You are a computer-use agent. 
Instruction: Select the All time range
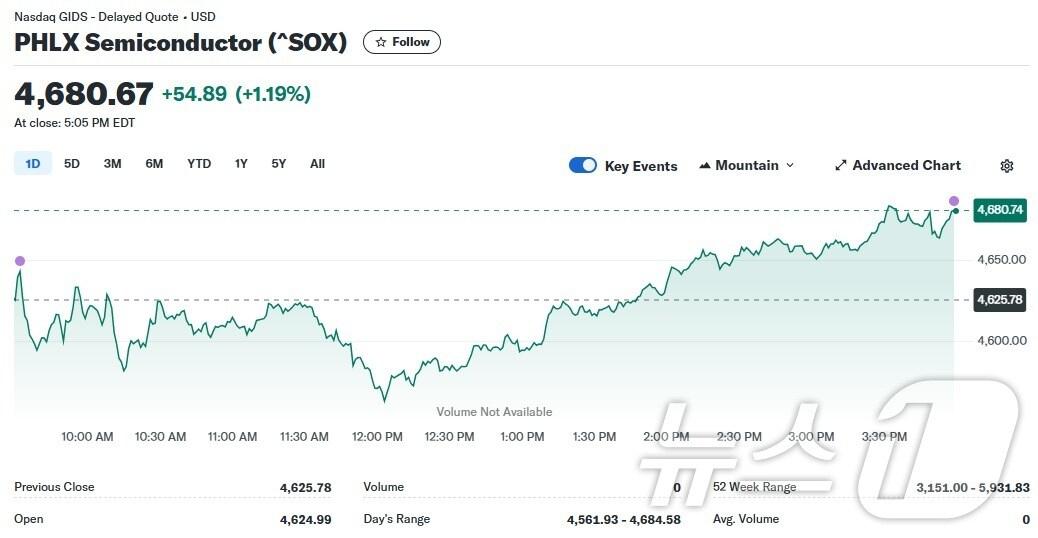[317, 164]
